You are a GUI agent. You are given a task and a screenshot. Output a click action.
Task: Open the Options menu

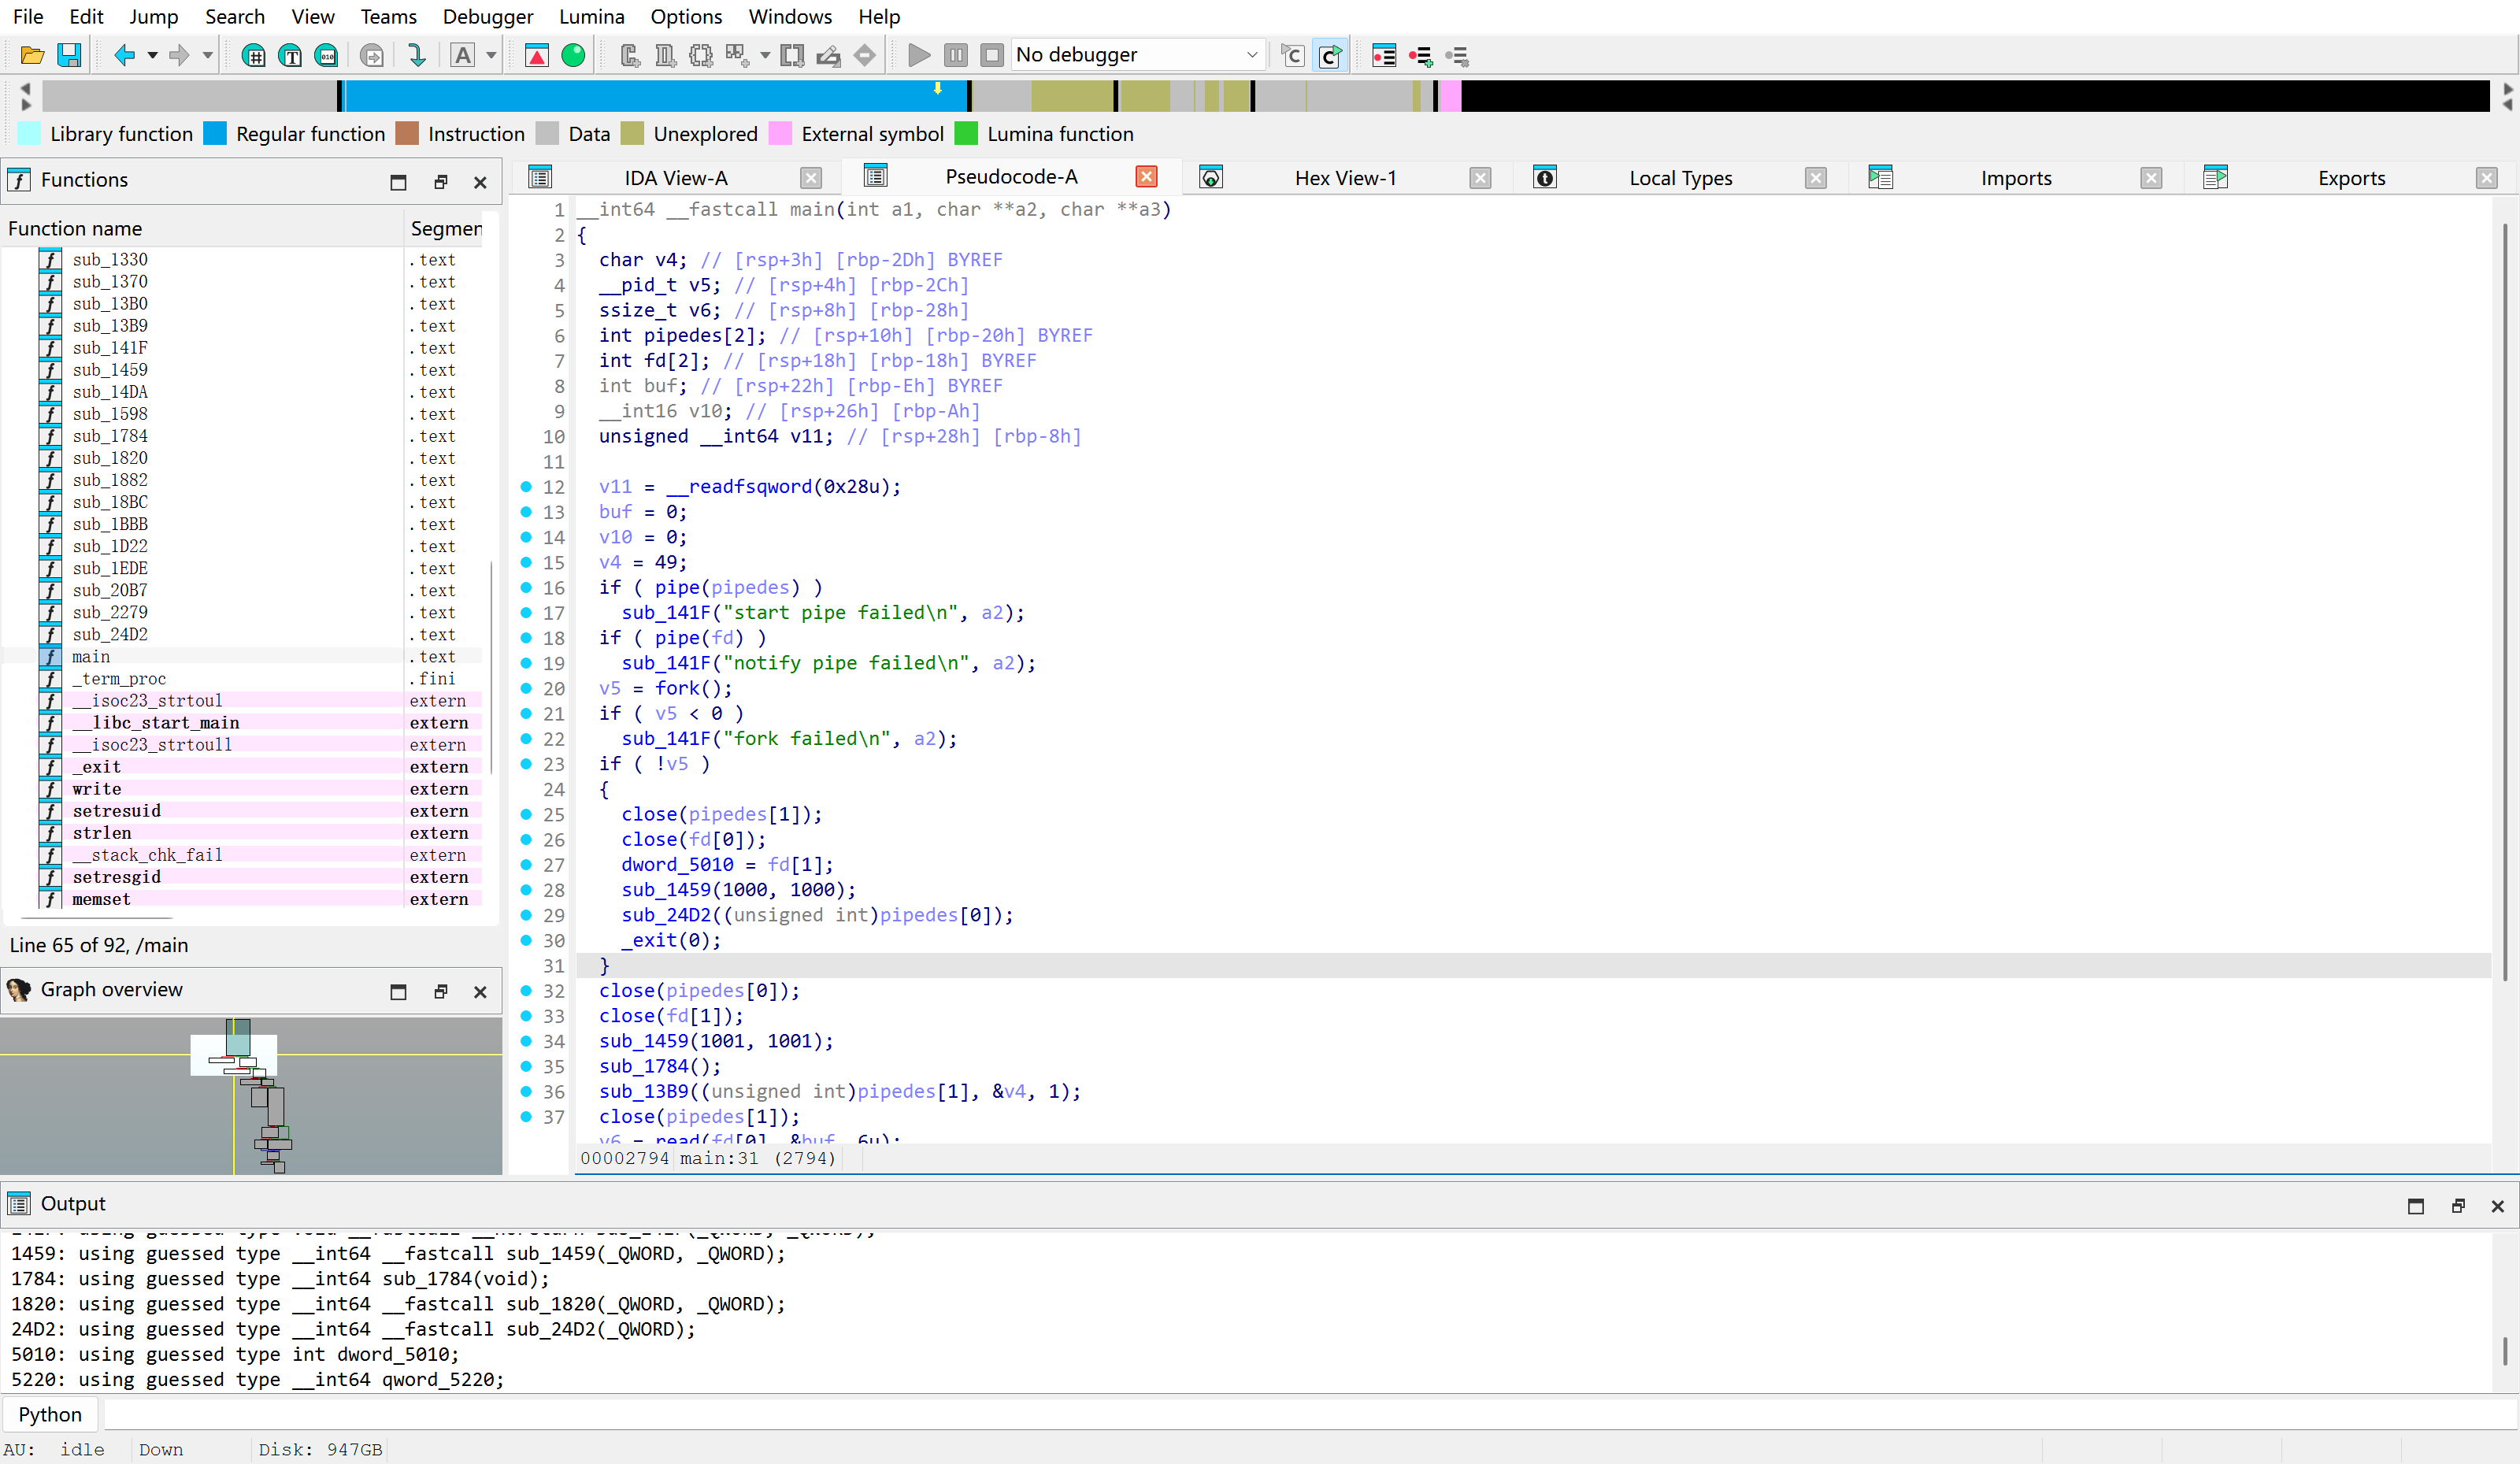point(686,17)
